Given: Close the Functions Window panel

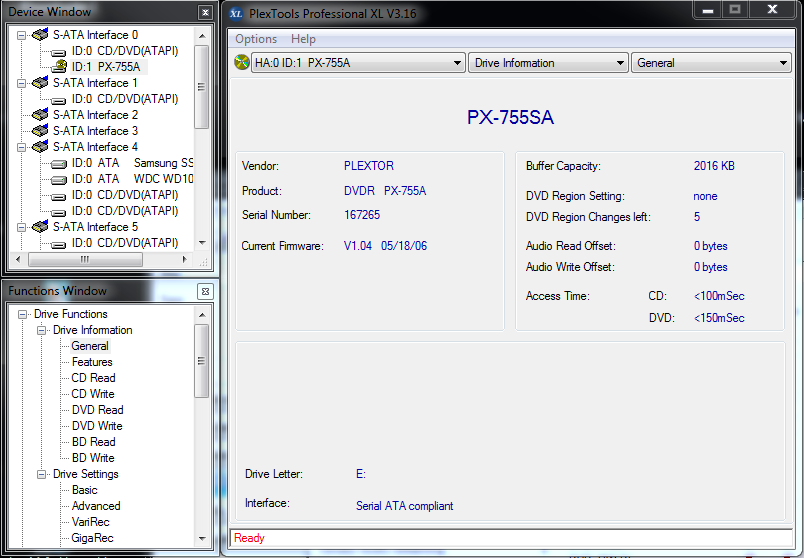Looking at the screenshot, I should click(205, 292).
